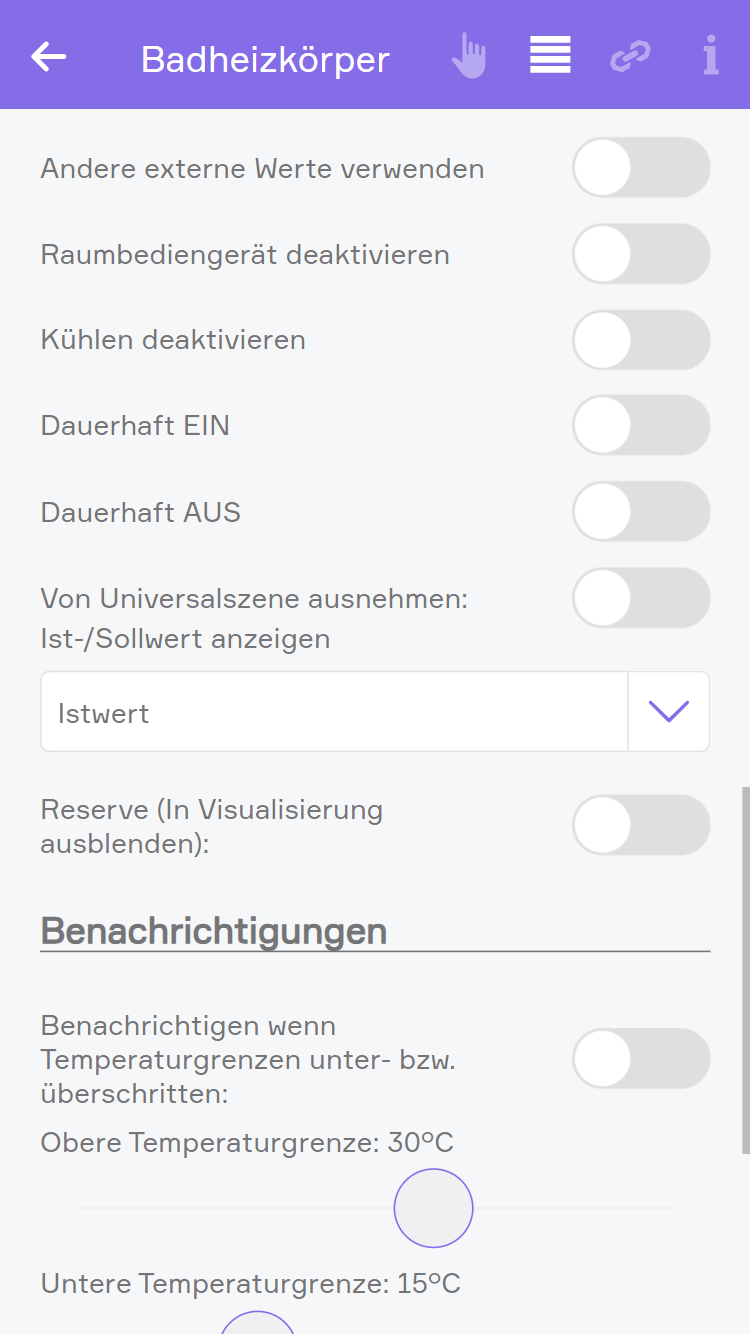The image size is (750, 1334).
Task: Click the Obere Temperaturgrenze slider handle
Action: point(433,1208)
